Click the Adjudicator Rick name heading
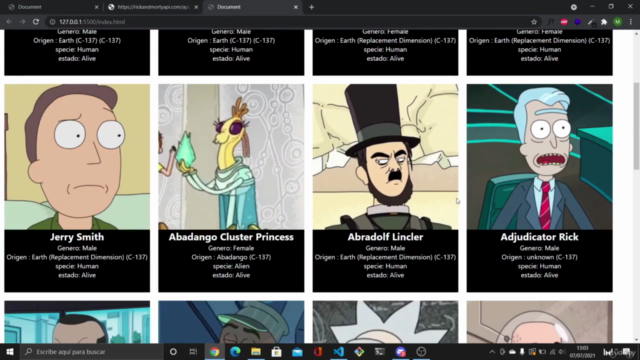 click(x=540, y=237)
